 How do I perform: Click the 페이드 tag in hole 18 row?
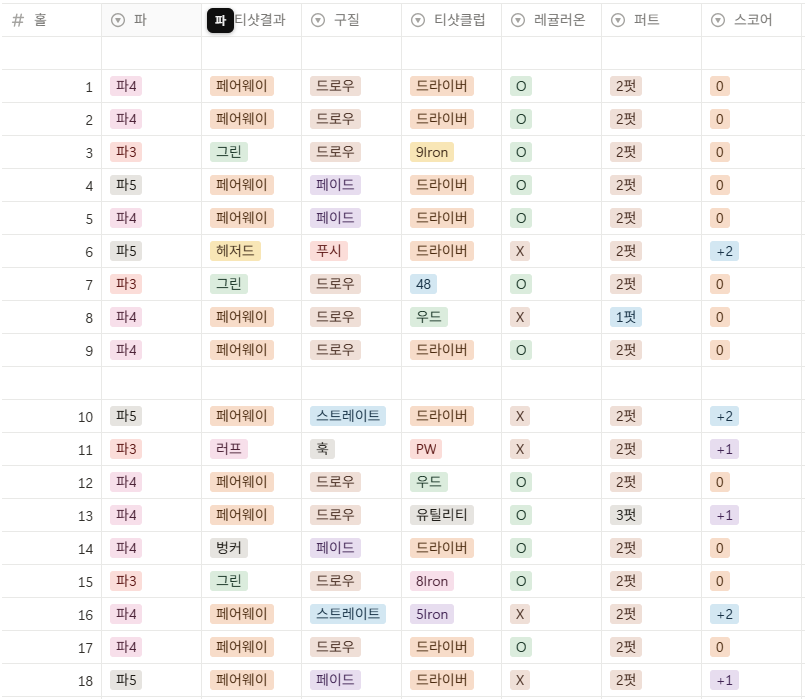(335, 680)
